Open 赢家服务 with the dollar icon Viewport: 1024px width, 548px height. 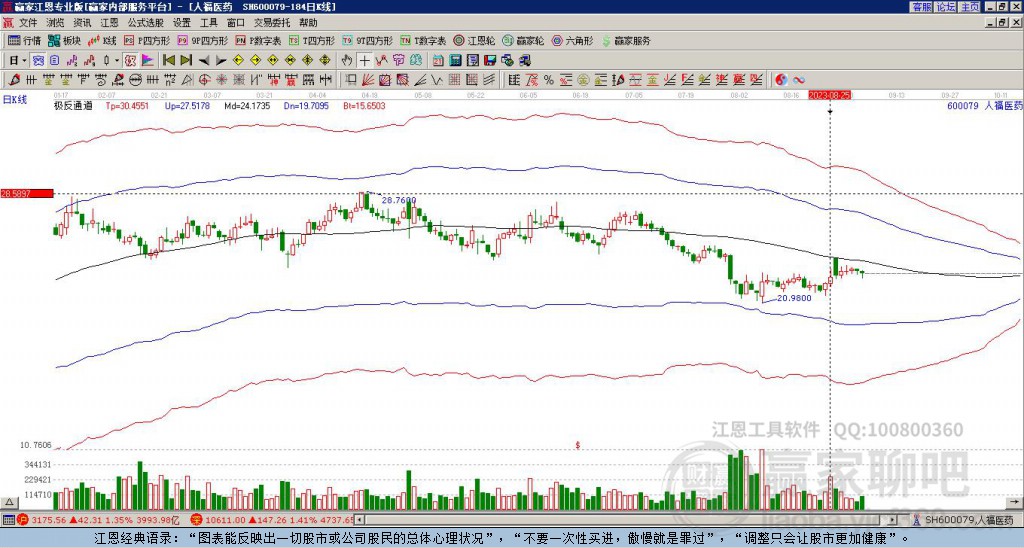click(x=626, y=40)
